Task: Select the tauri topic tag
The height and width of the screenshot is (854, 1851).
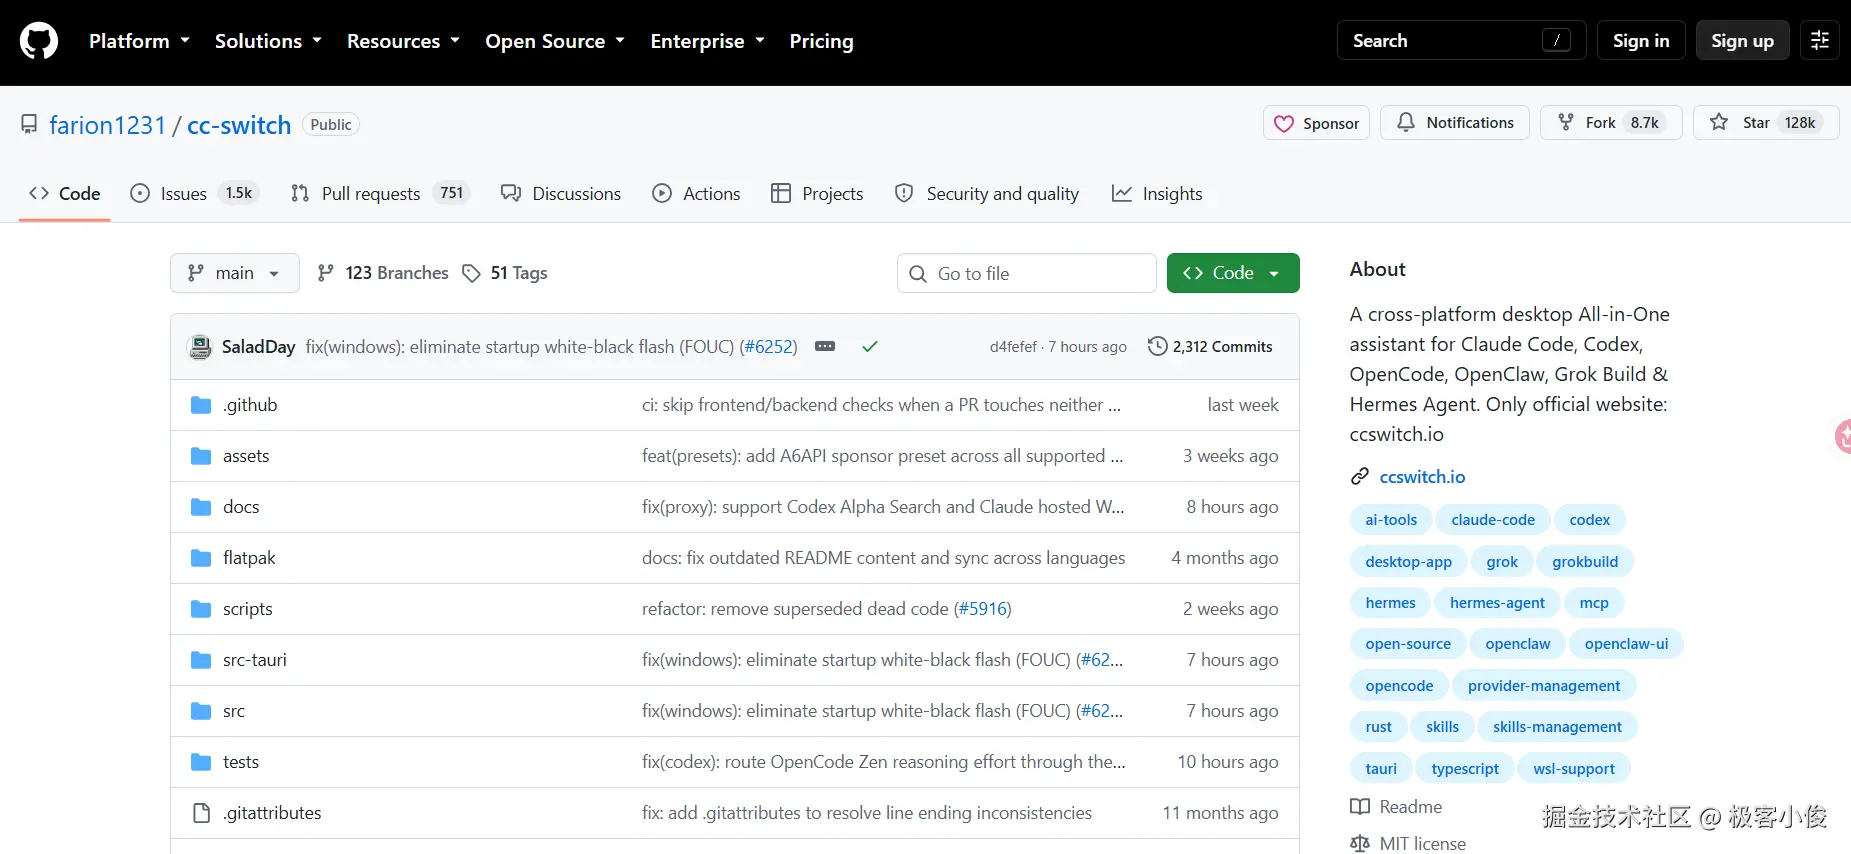Action: pyautogui.click(x=1381, y=769)
